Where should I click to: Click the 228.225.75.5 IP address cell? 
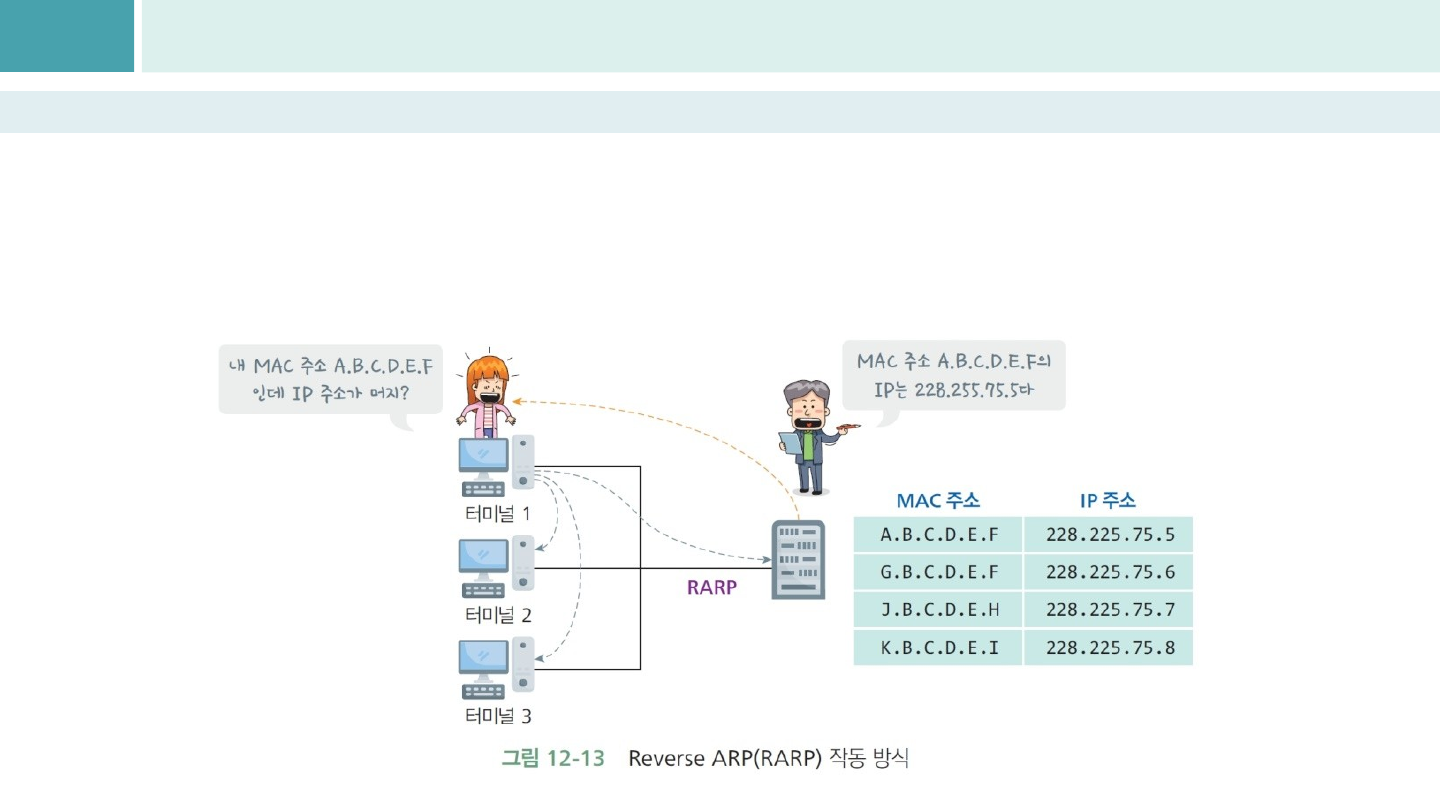coord(1109,533)
